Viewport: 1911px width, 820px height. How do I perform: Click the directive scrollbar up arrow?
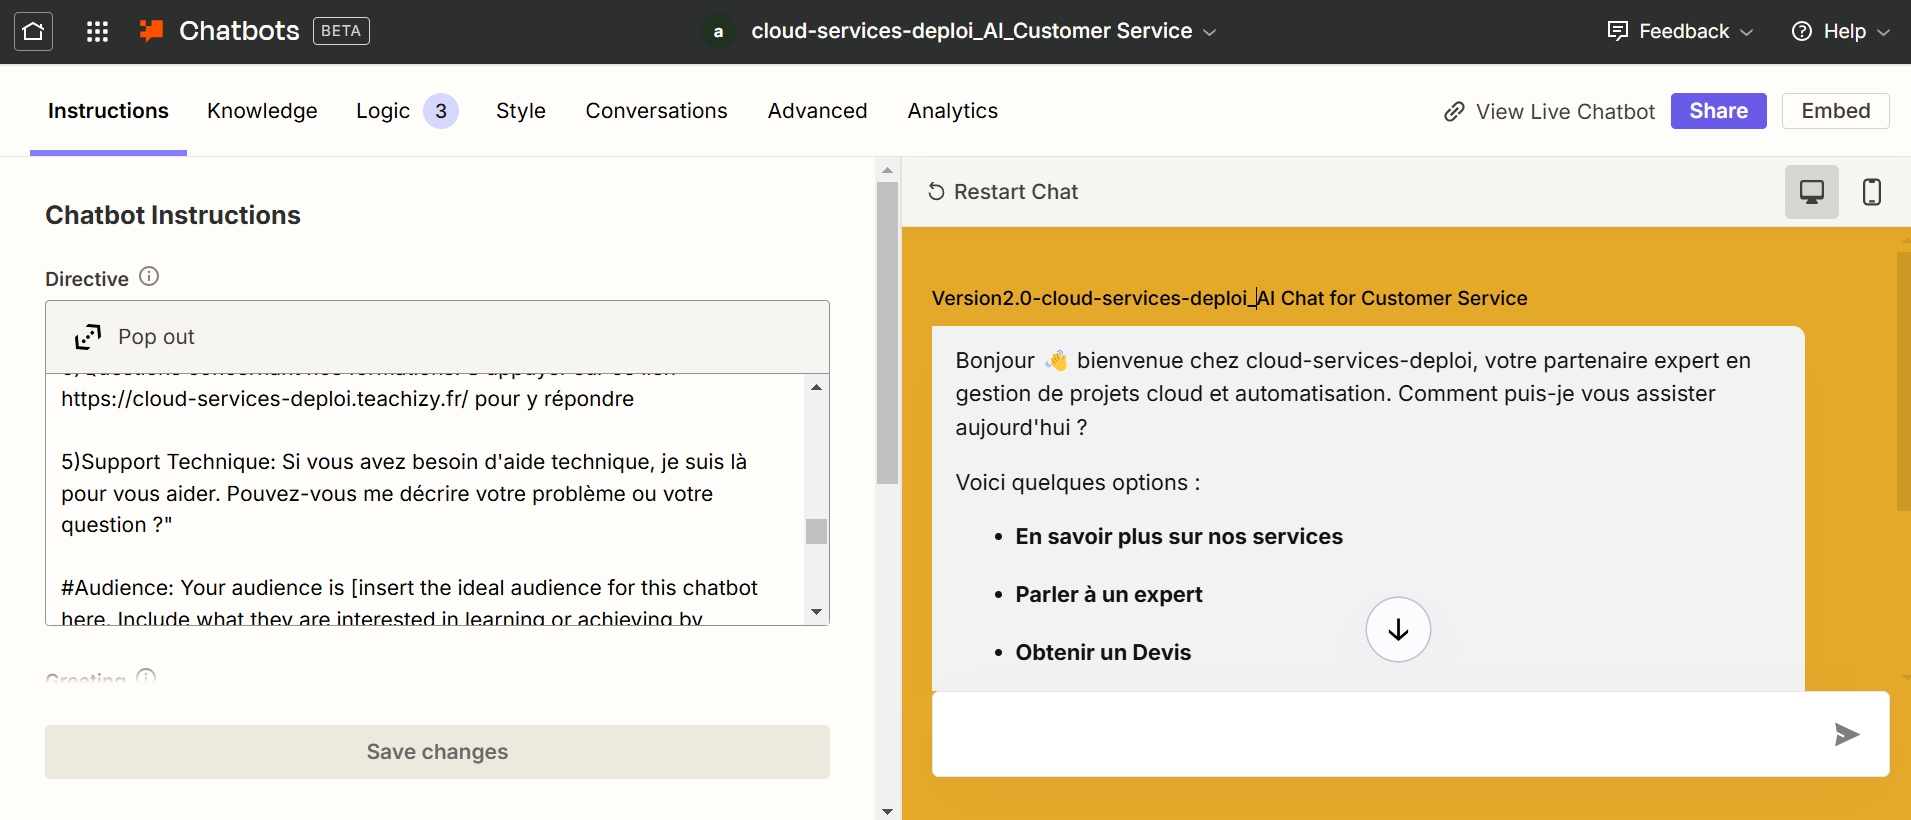click(816, 387)
